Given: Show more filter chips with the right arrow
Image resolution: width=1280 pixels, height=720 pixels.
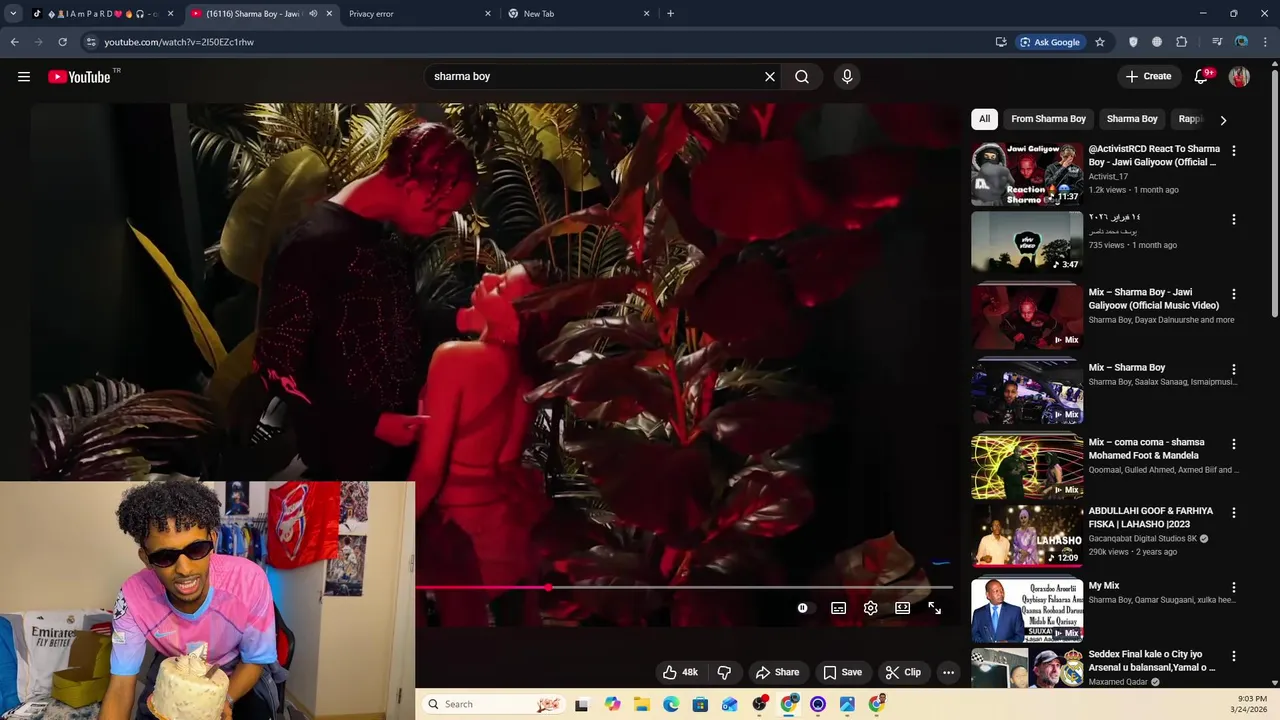Looking at the screenshot, I should click(x=1223, y=120).
